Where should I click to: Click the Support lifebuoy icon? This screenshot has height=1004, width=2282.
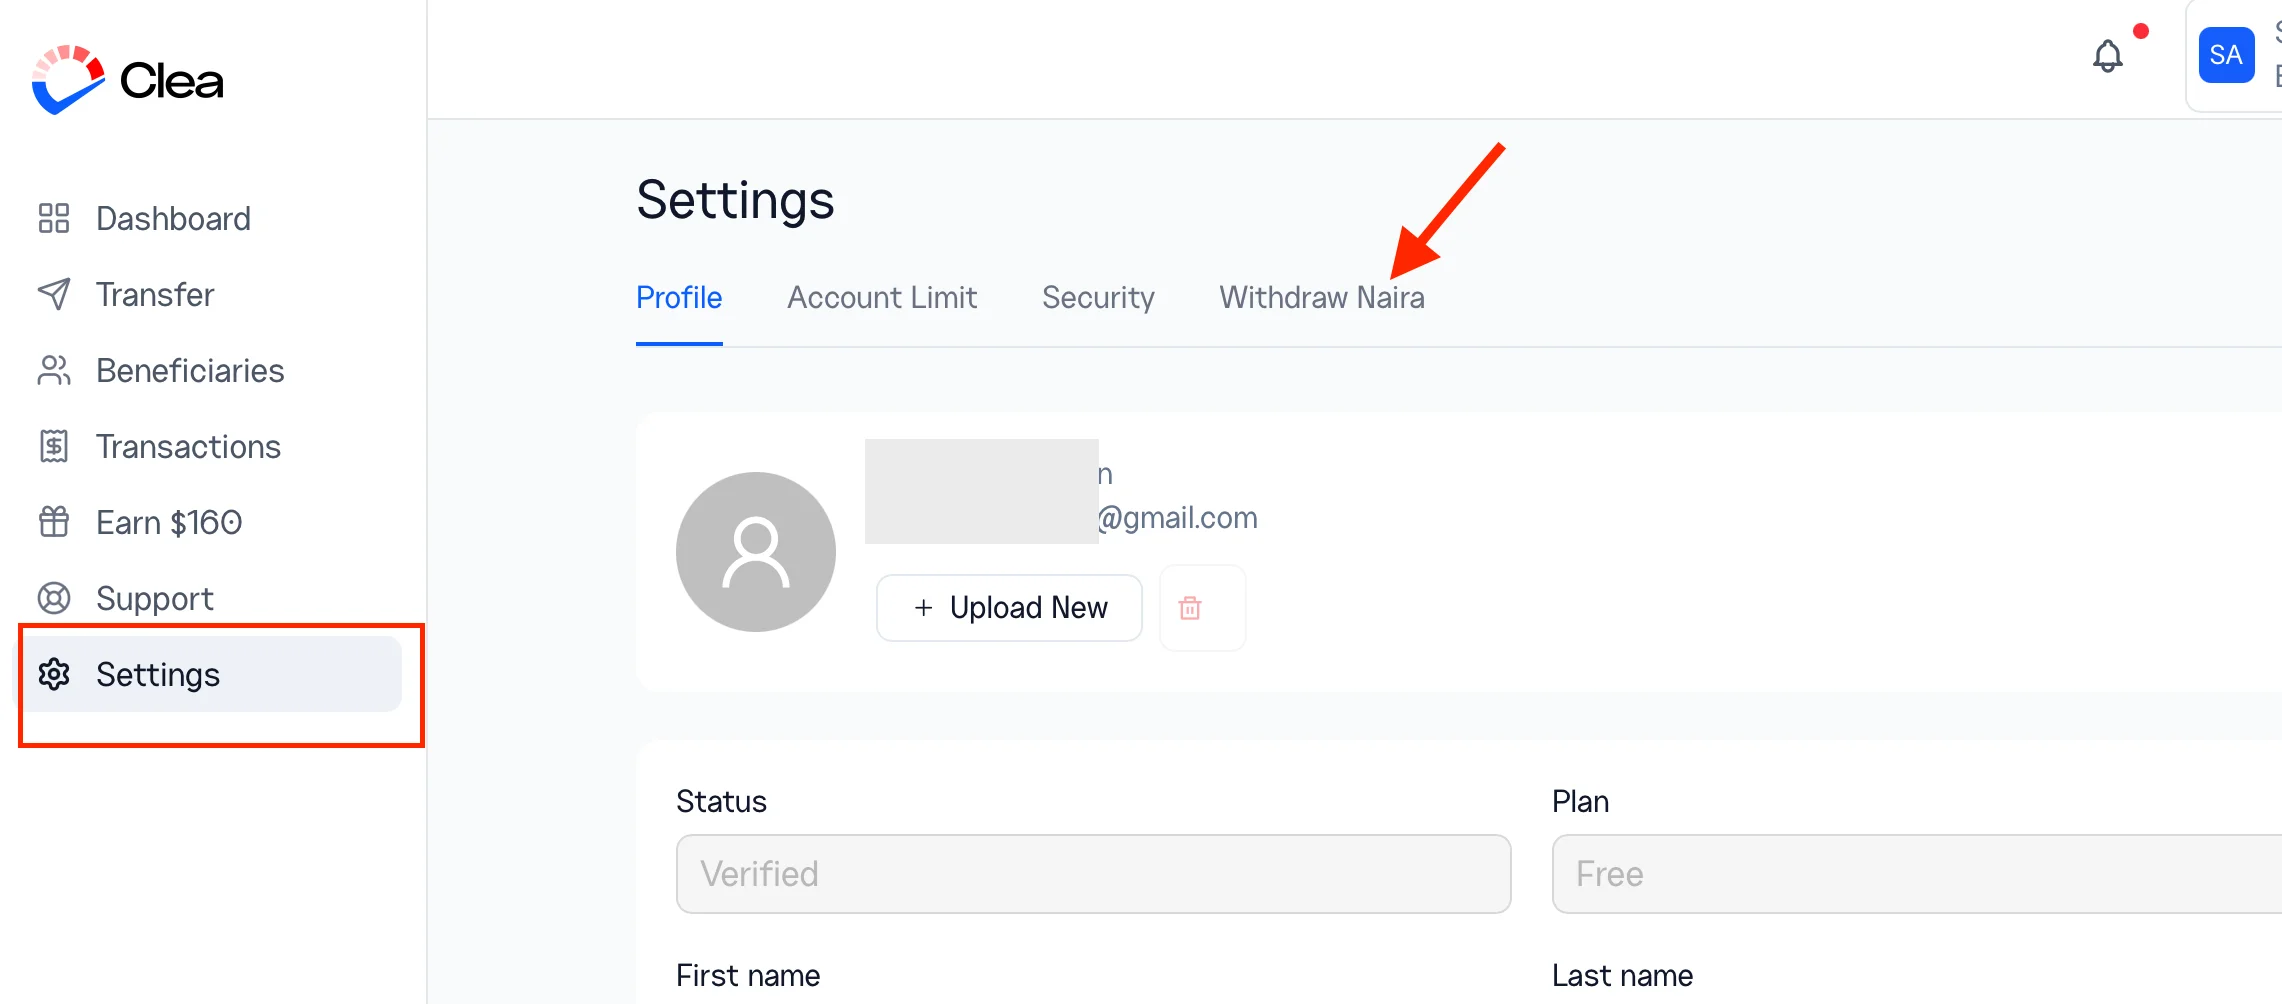pyautogui.click(x=54, y=598)
